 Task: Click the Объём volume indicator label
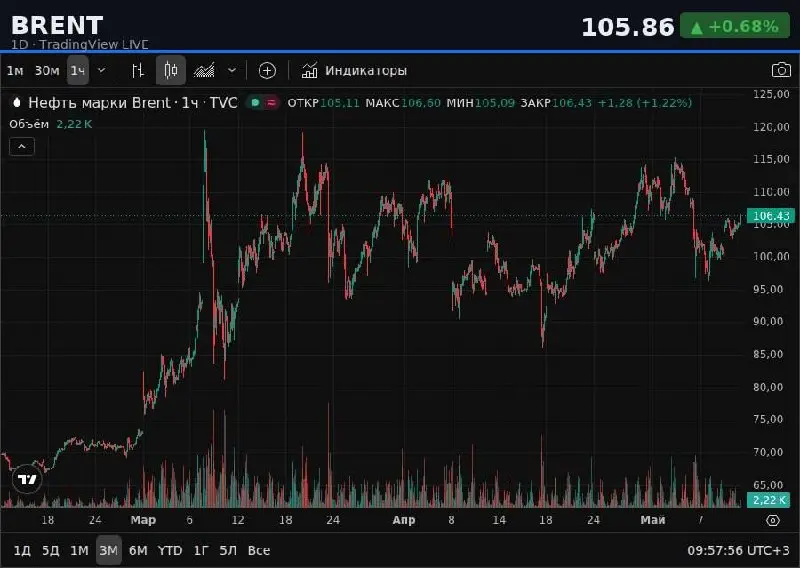click(x=29, y=124)
